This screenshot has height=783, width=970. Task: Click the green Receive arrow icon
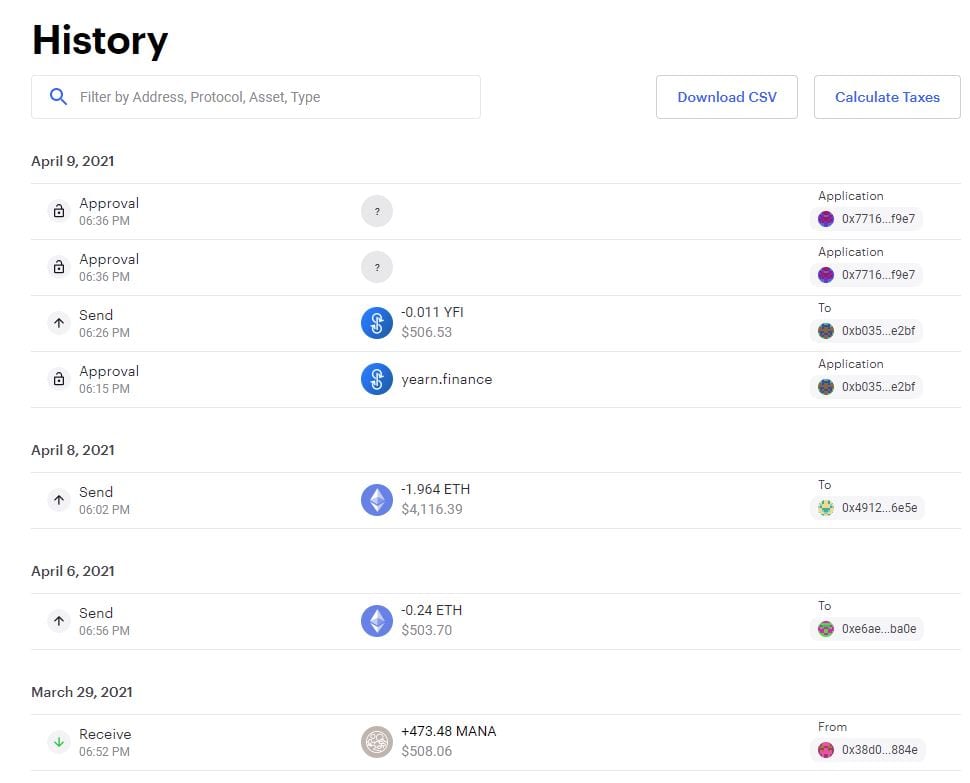[59, 742]
